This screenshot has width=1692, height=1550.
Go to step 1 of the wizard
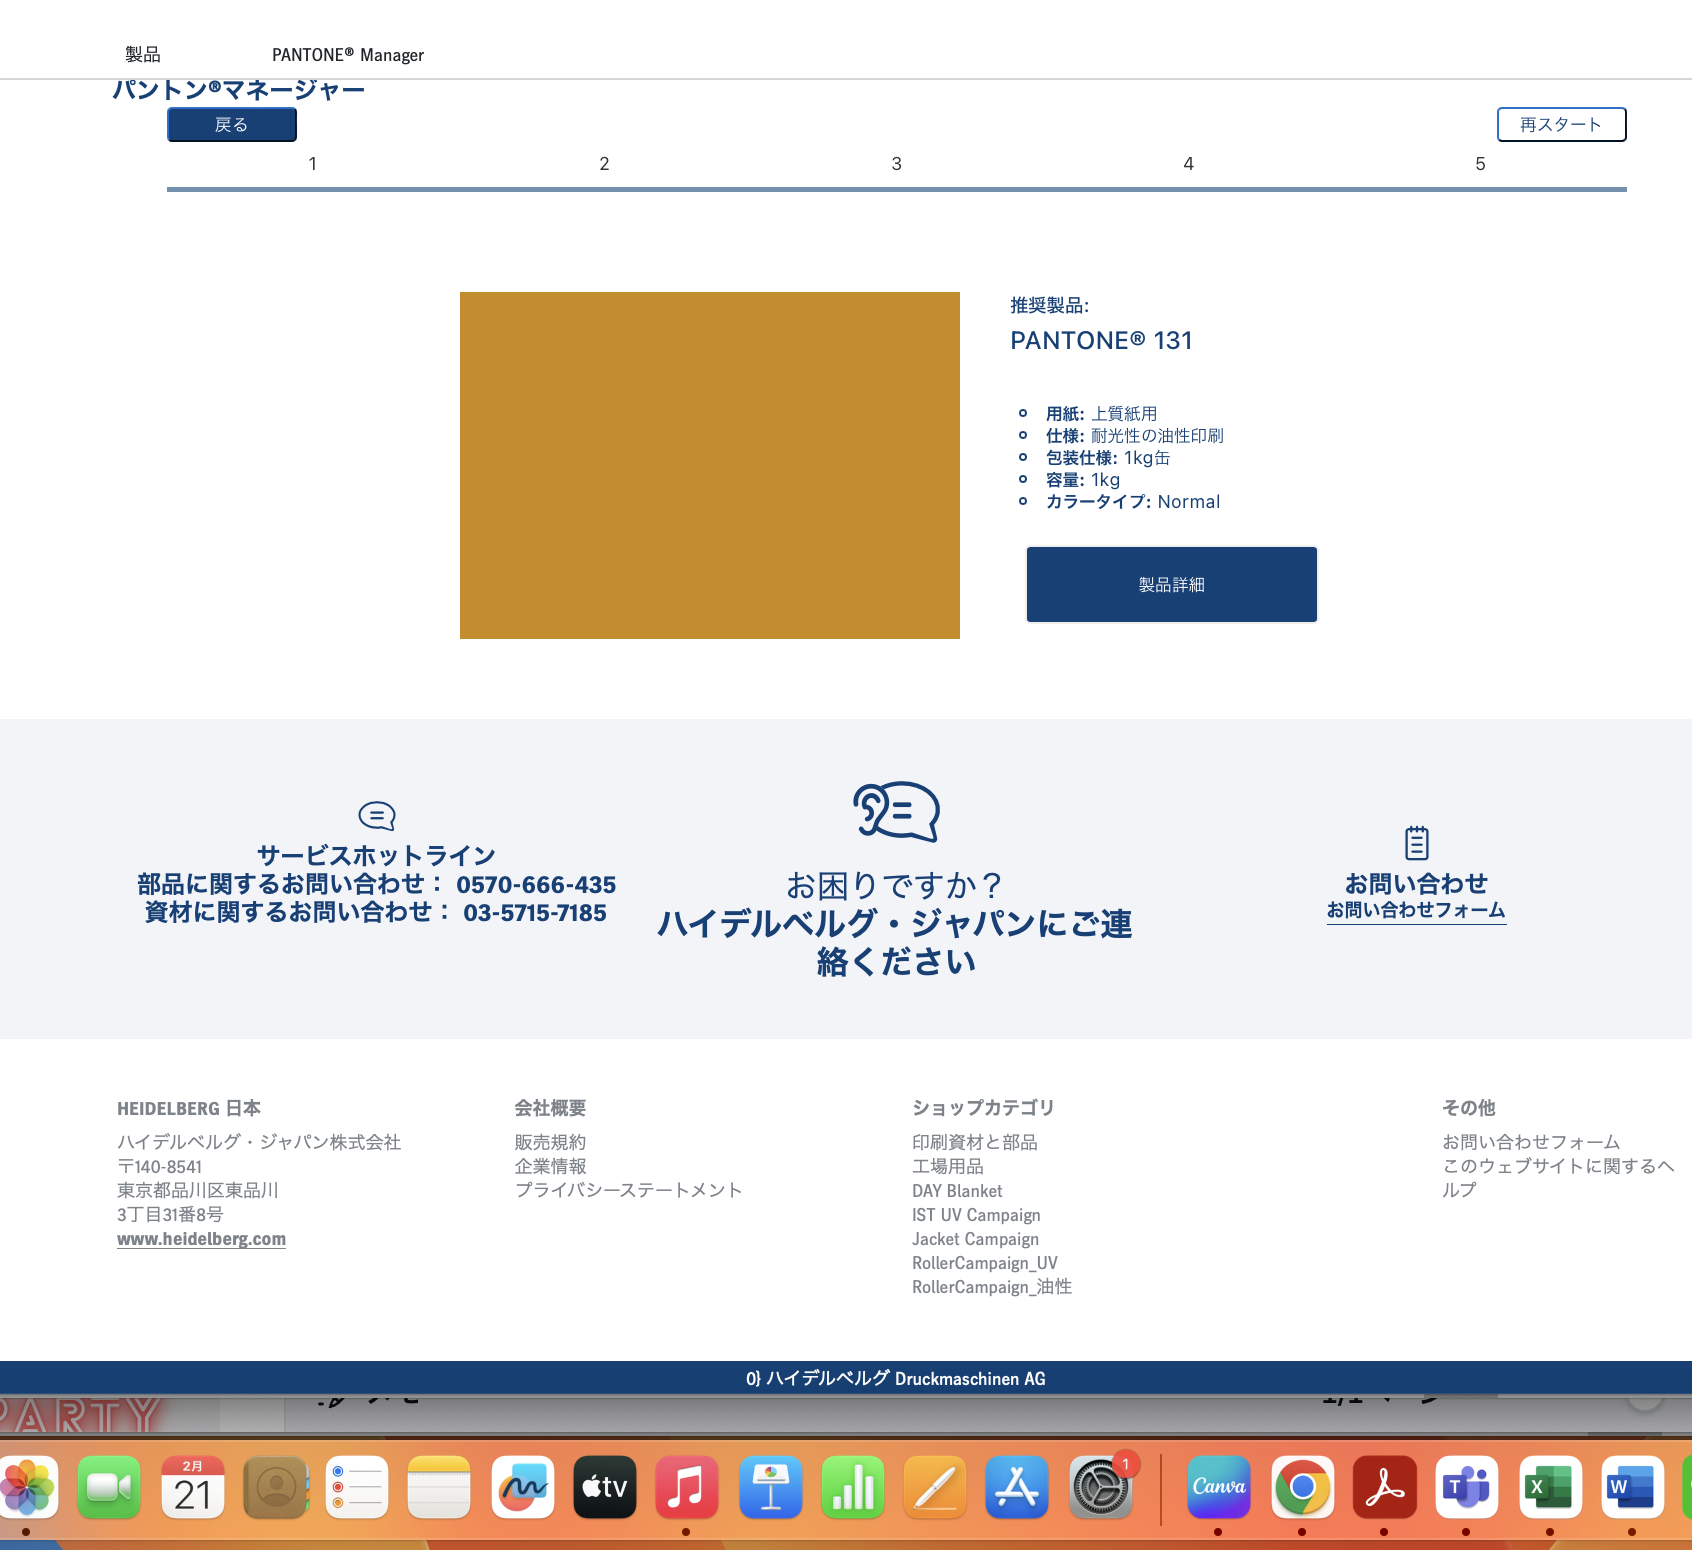click(313, 164)
